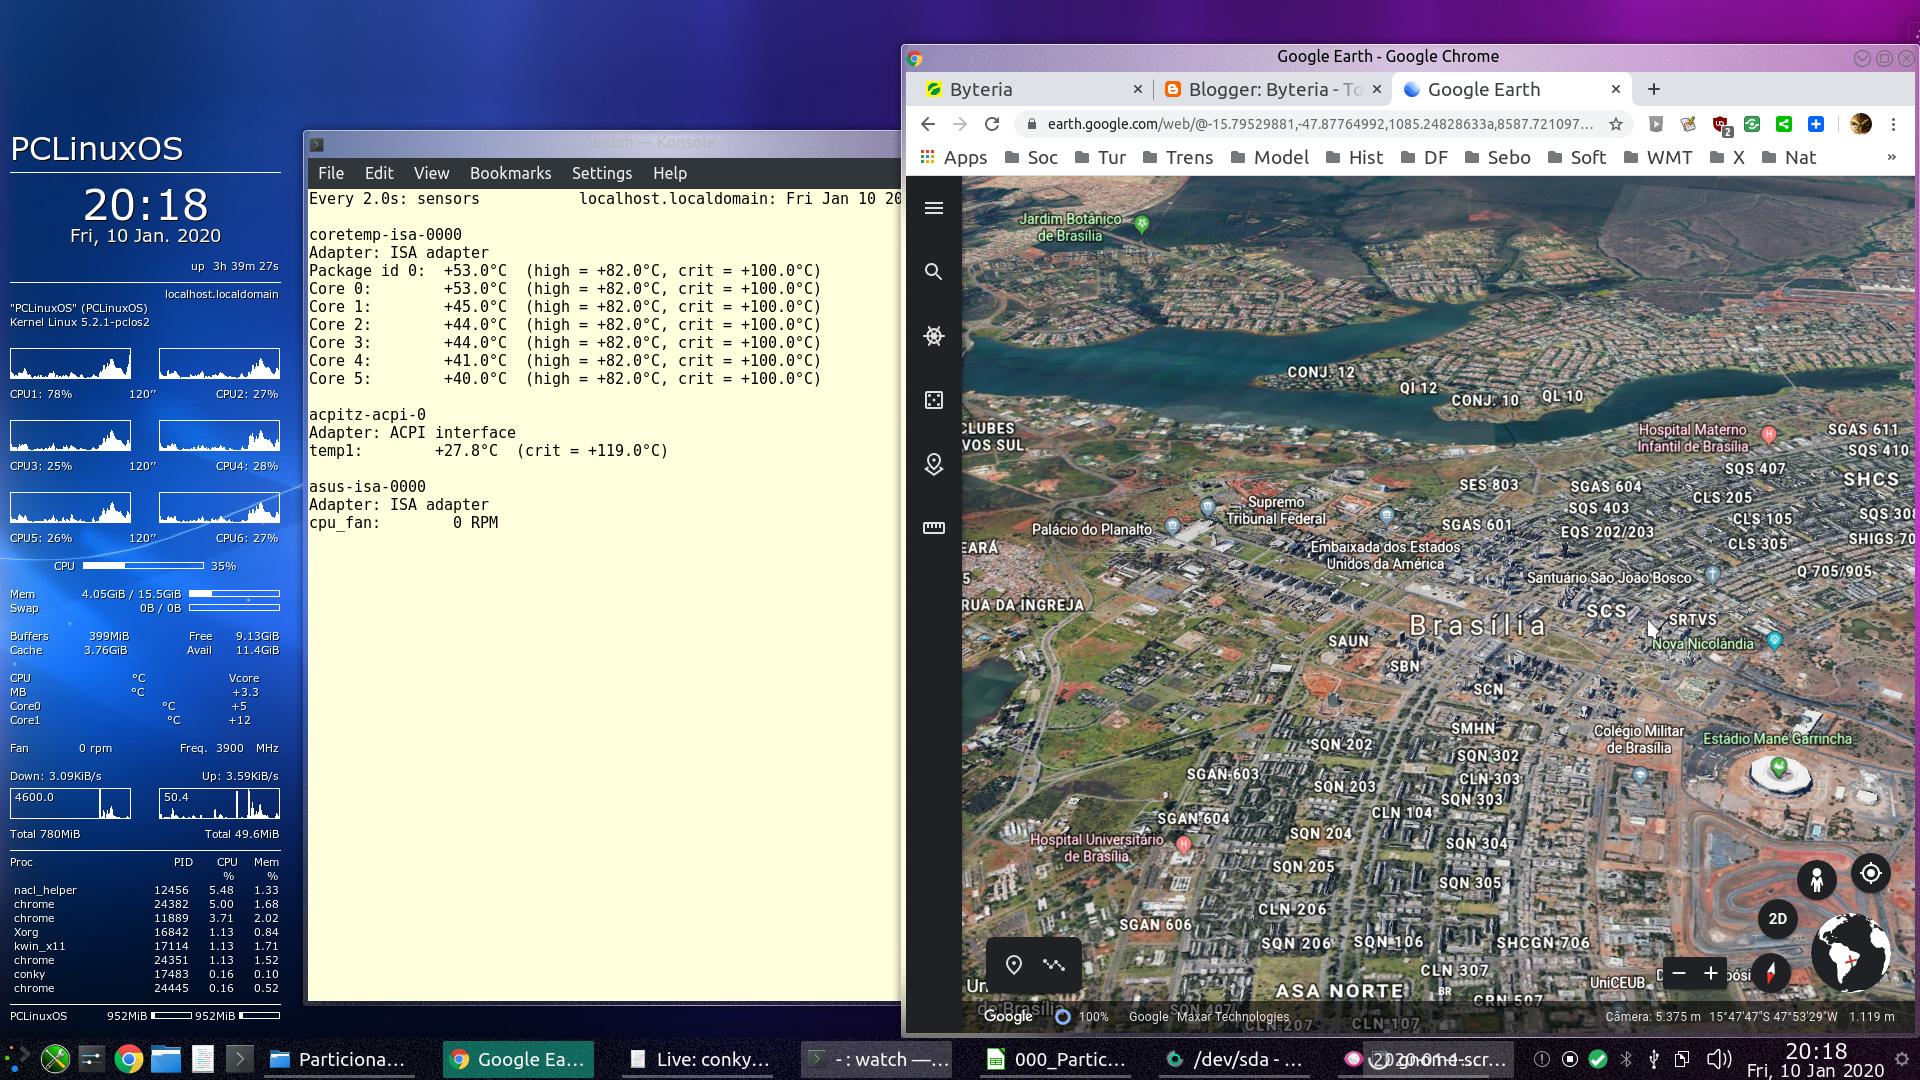
Task: Reset orientation using the compass
Action: point(1771,972)
